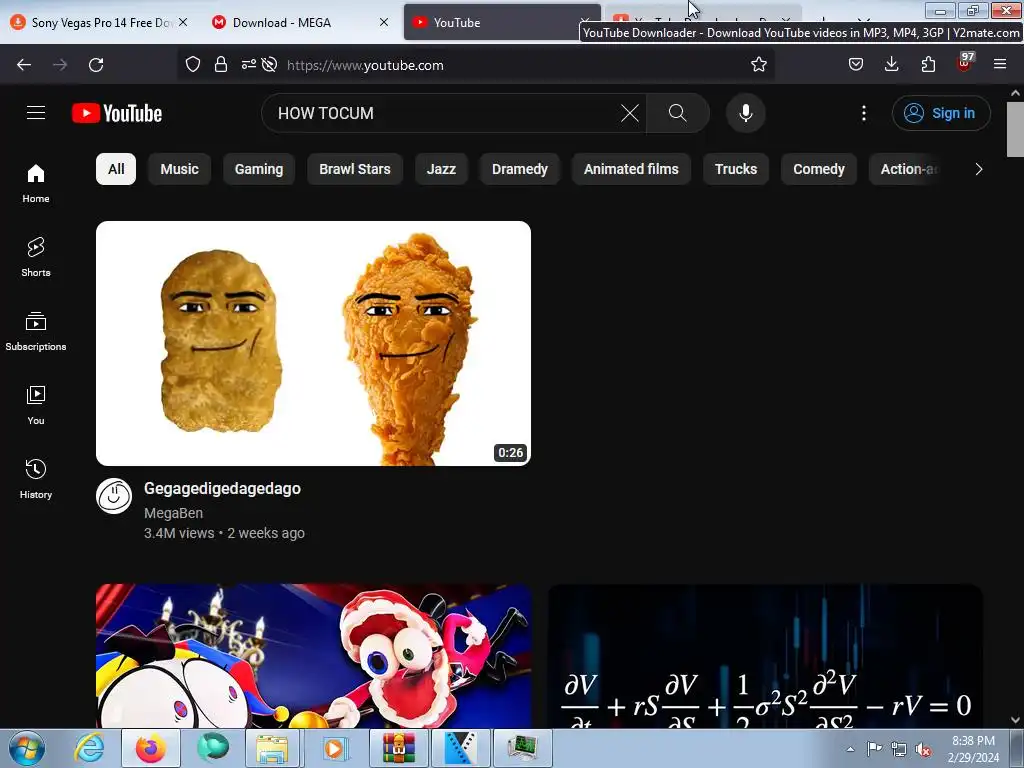Select the Dramedy filter chip
Image resolution: width=1024 pixels, height=768 pixels.
pyautogui.click(x=520, y=169)
